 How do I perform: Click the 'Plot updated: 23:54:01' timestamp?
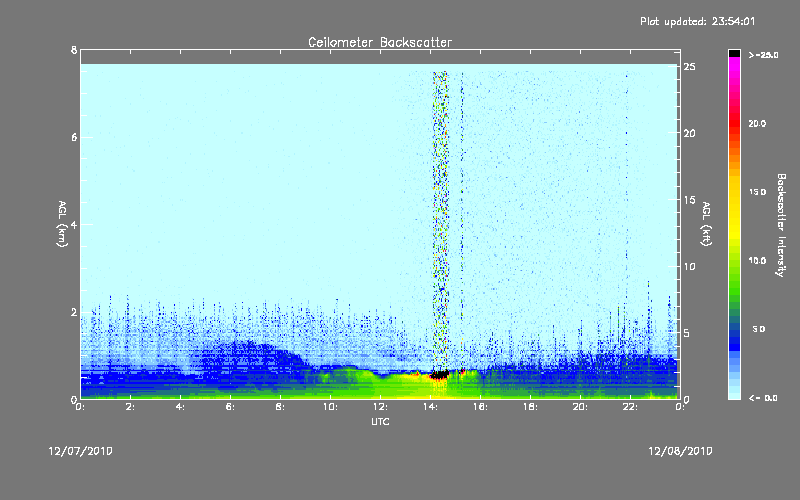697,21
